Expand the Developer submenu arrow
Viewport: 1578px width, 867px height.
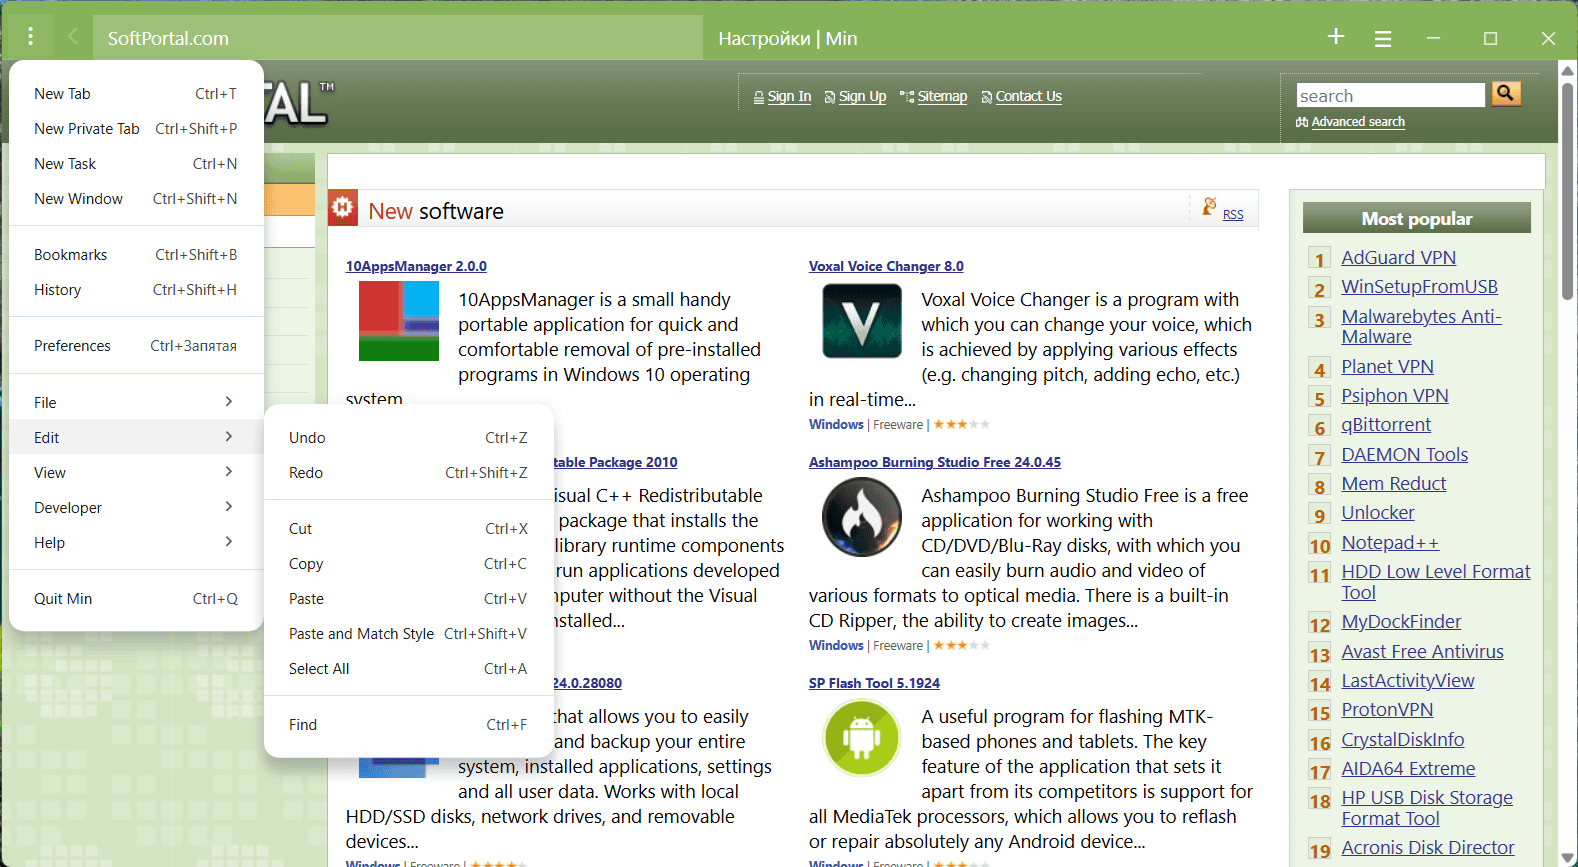[x=229, y=507]
